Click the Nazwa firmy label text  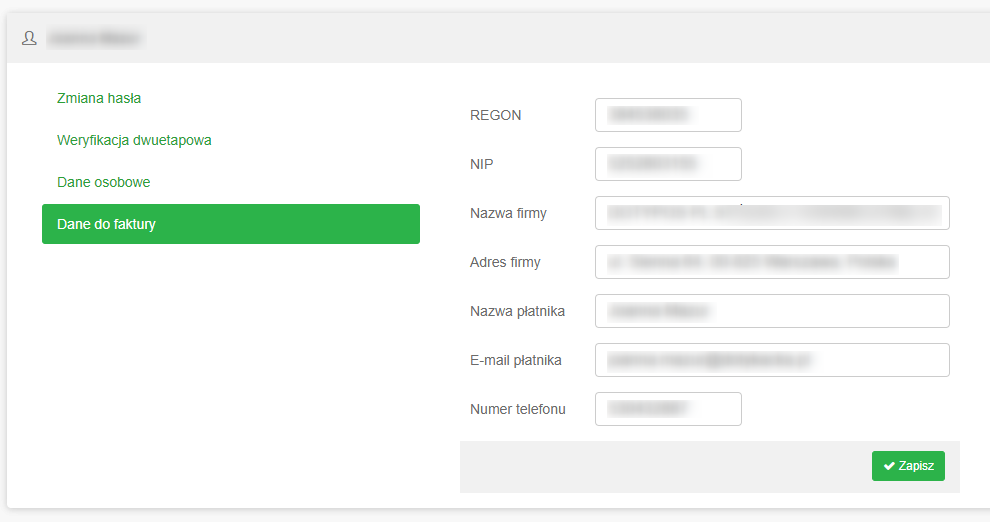(x=508, y=213)
